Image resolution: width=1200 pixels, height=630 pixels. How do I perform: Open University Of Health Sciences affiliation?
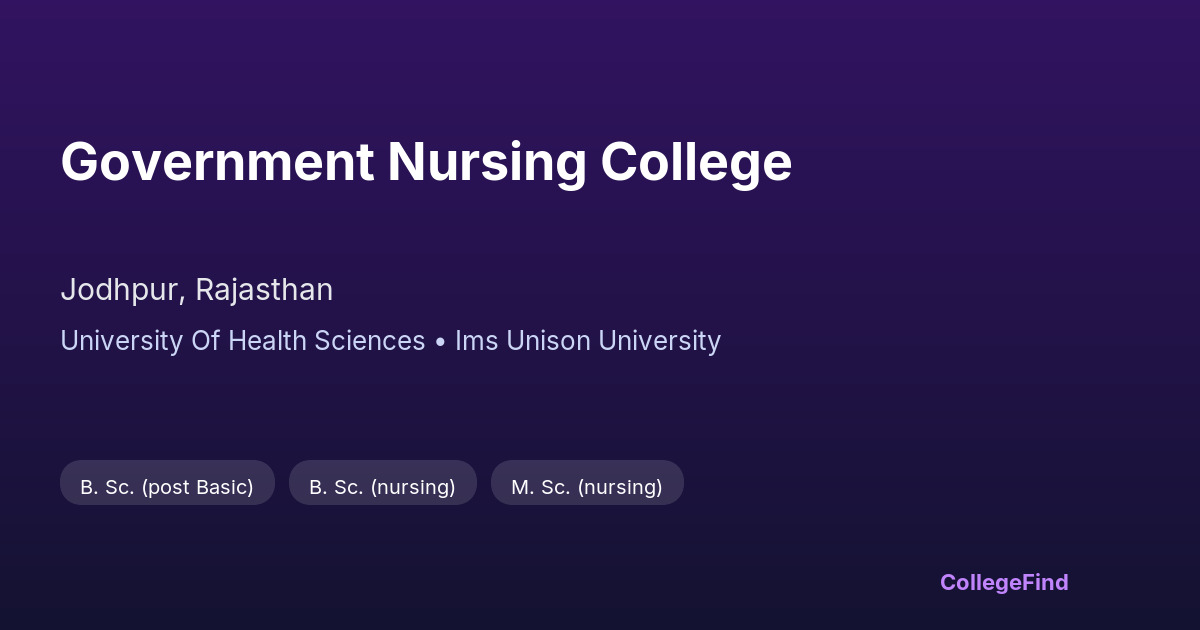(x=243, y=341)
